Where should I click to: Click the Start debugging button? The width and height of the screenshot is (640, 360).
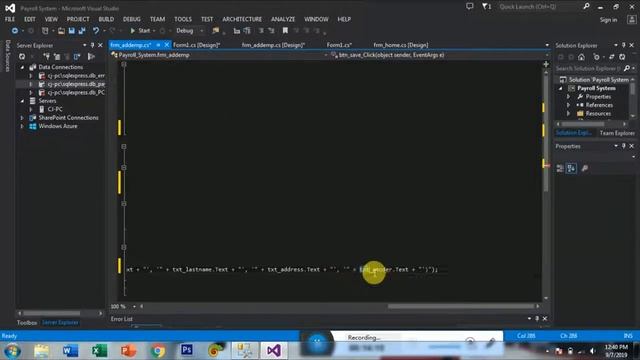coord(140,31)
